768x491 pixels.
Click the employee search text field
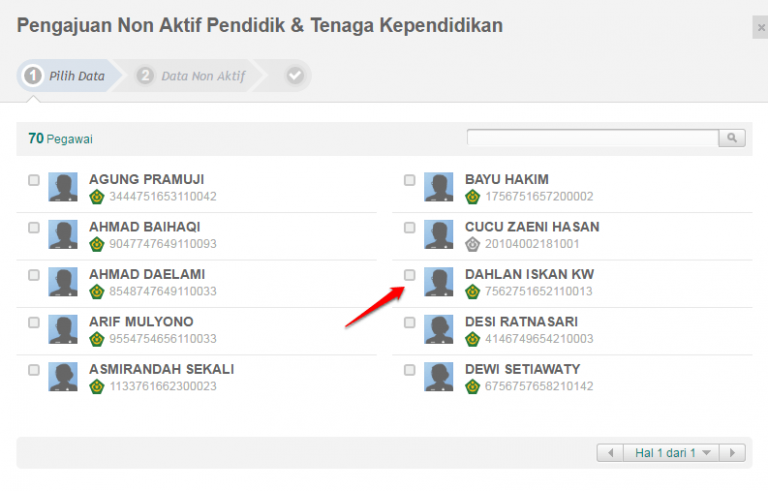[x=593, y=138]
